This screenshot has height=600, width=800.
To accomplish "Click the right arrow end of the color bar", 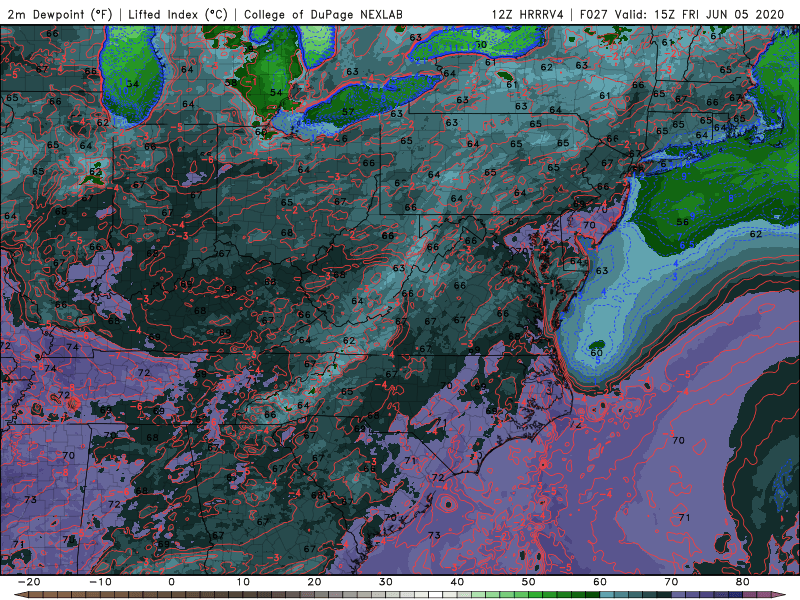I will 780,595.
